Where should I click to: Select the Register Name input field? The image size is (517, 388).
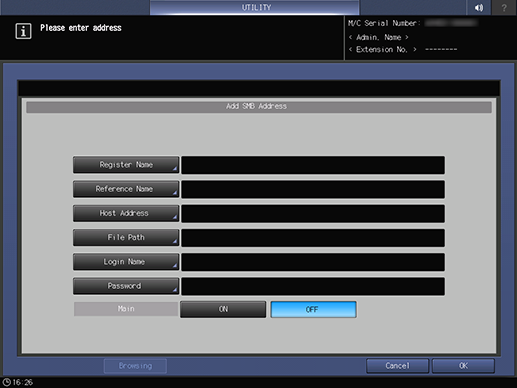pyautogui.click(x=313, y=165)
